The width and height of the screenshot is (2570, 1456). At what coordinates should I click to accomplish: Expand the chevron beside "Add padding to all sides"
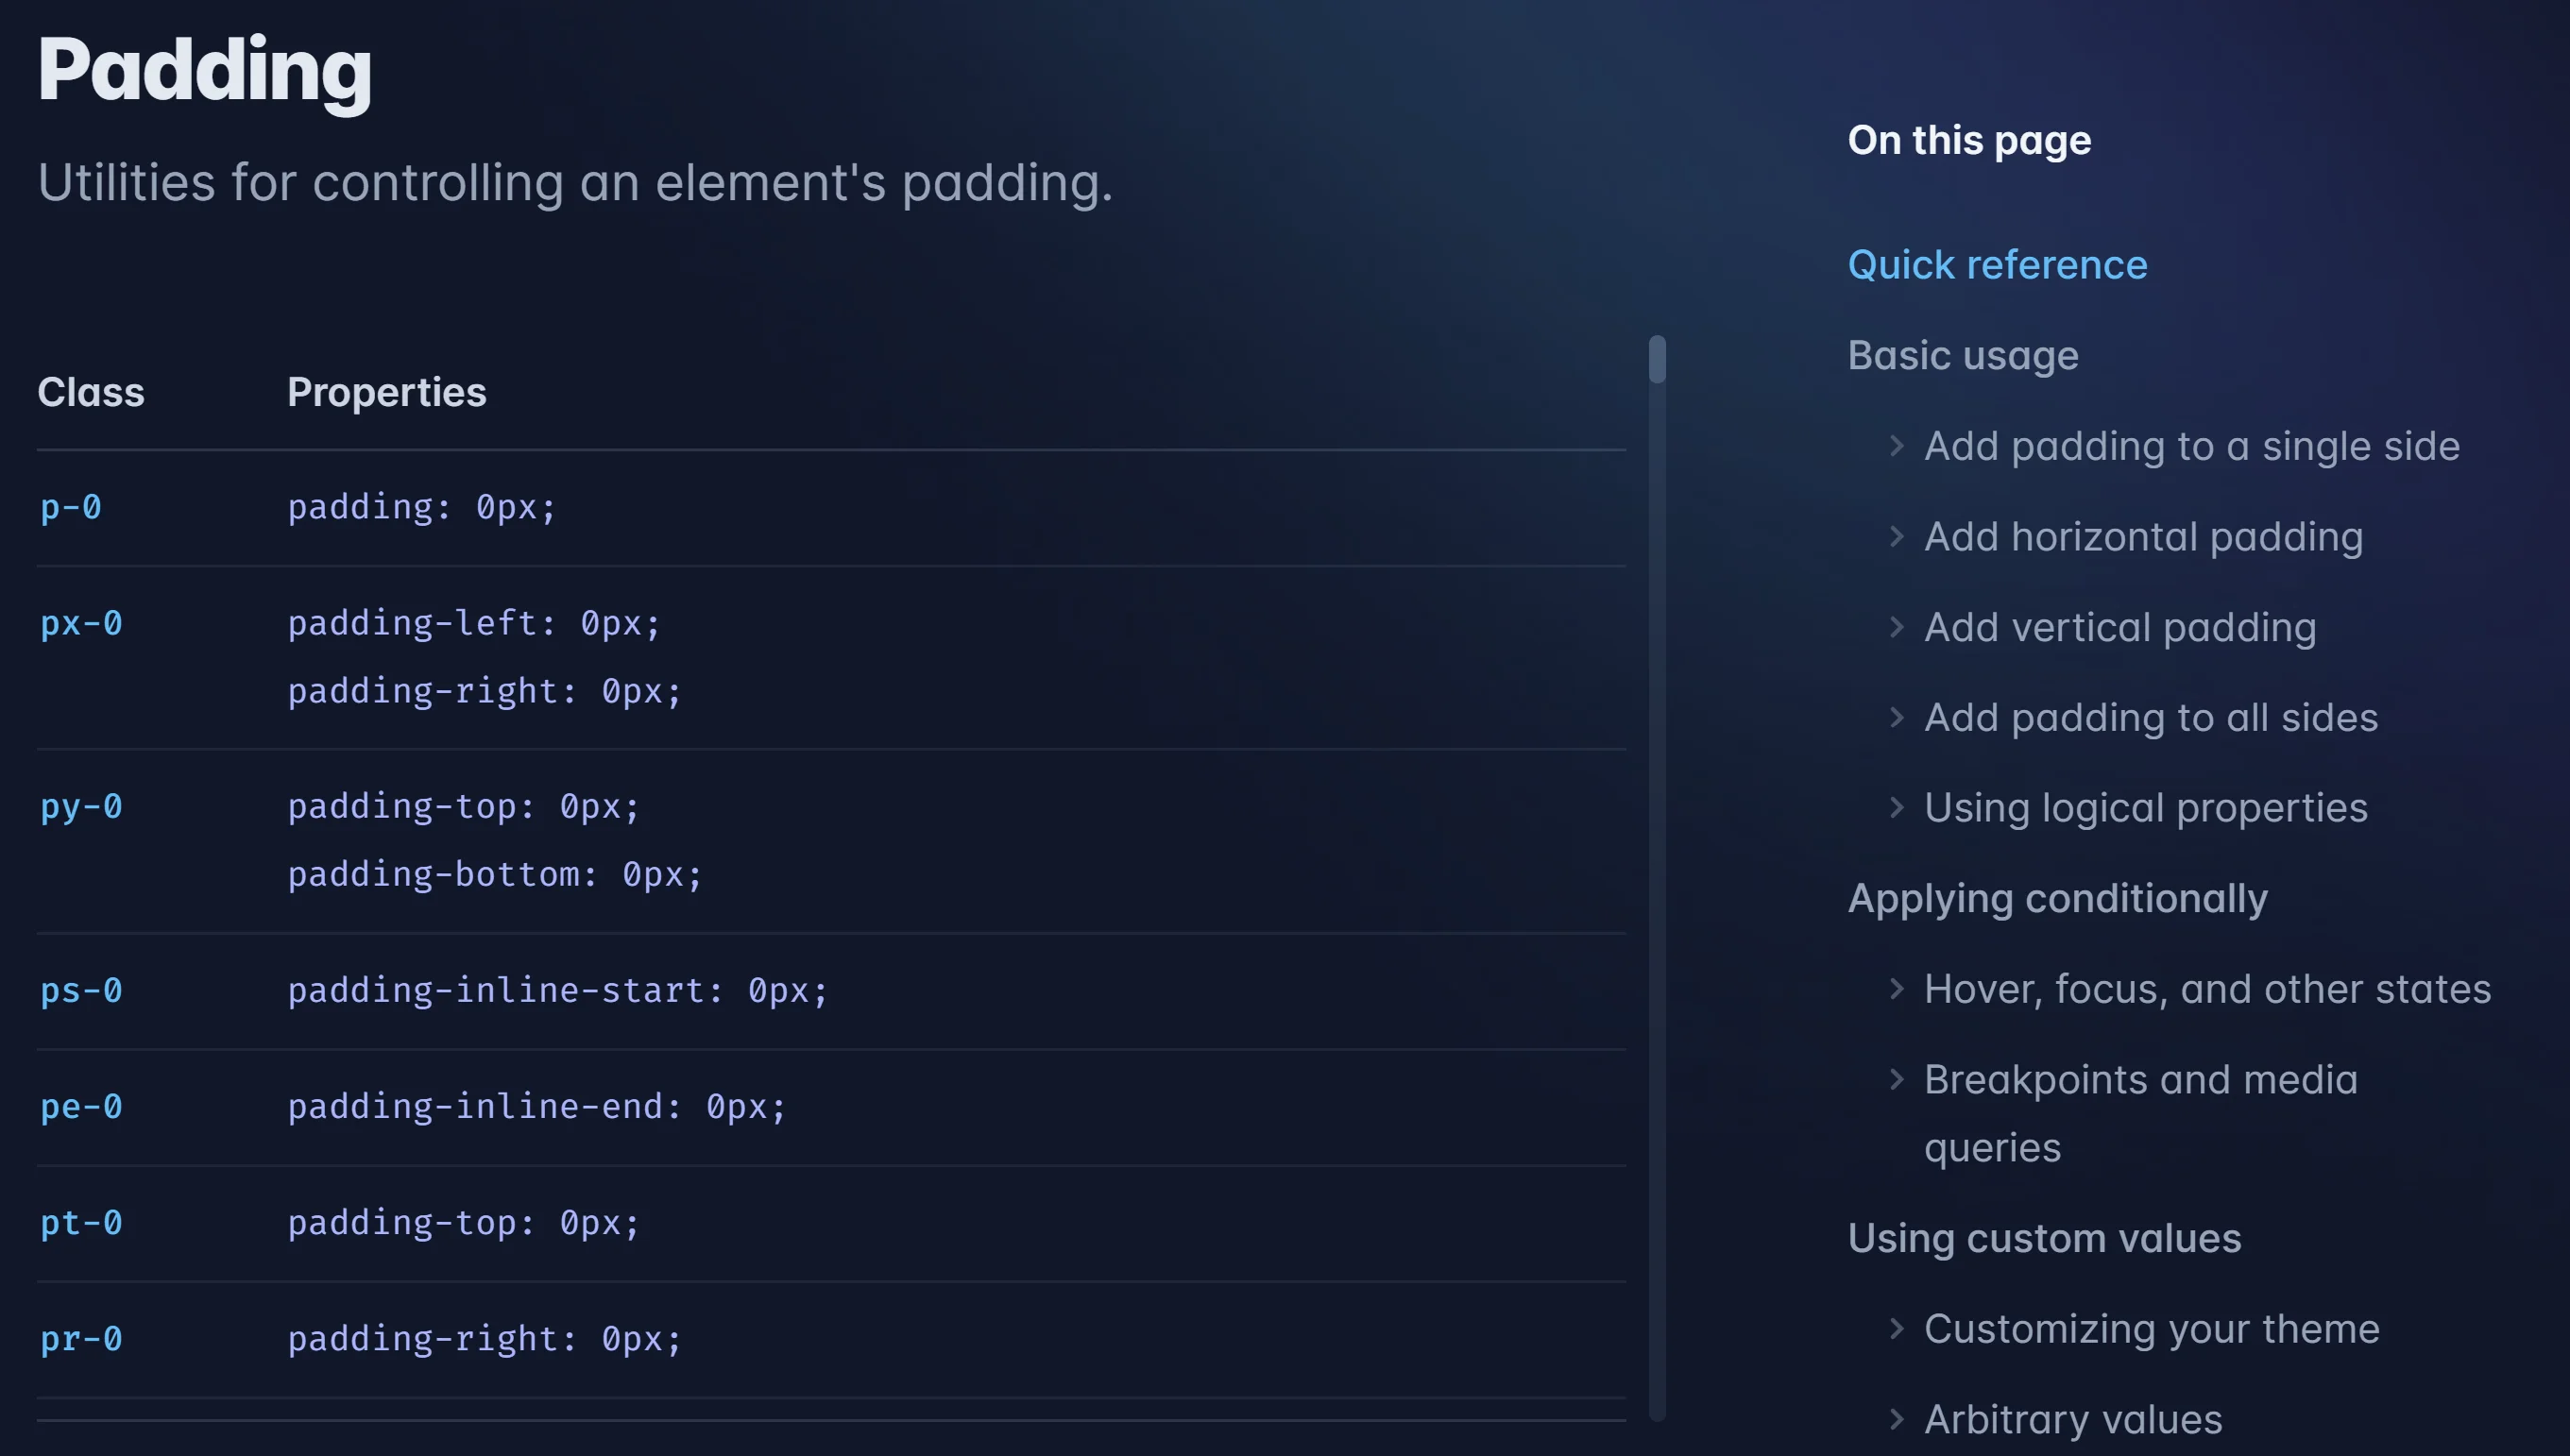point(1897,717)
